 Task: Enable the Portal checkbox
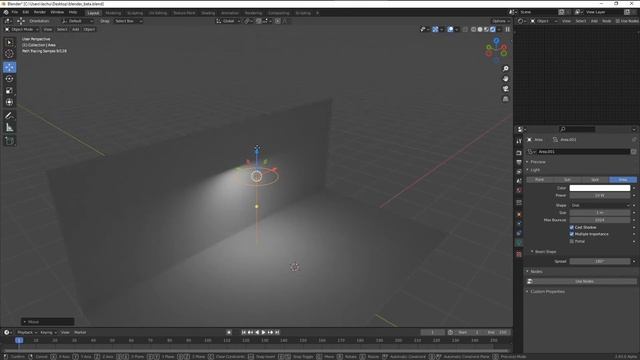(571, 241)
